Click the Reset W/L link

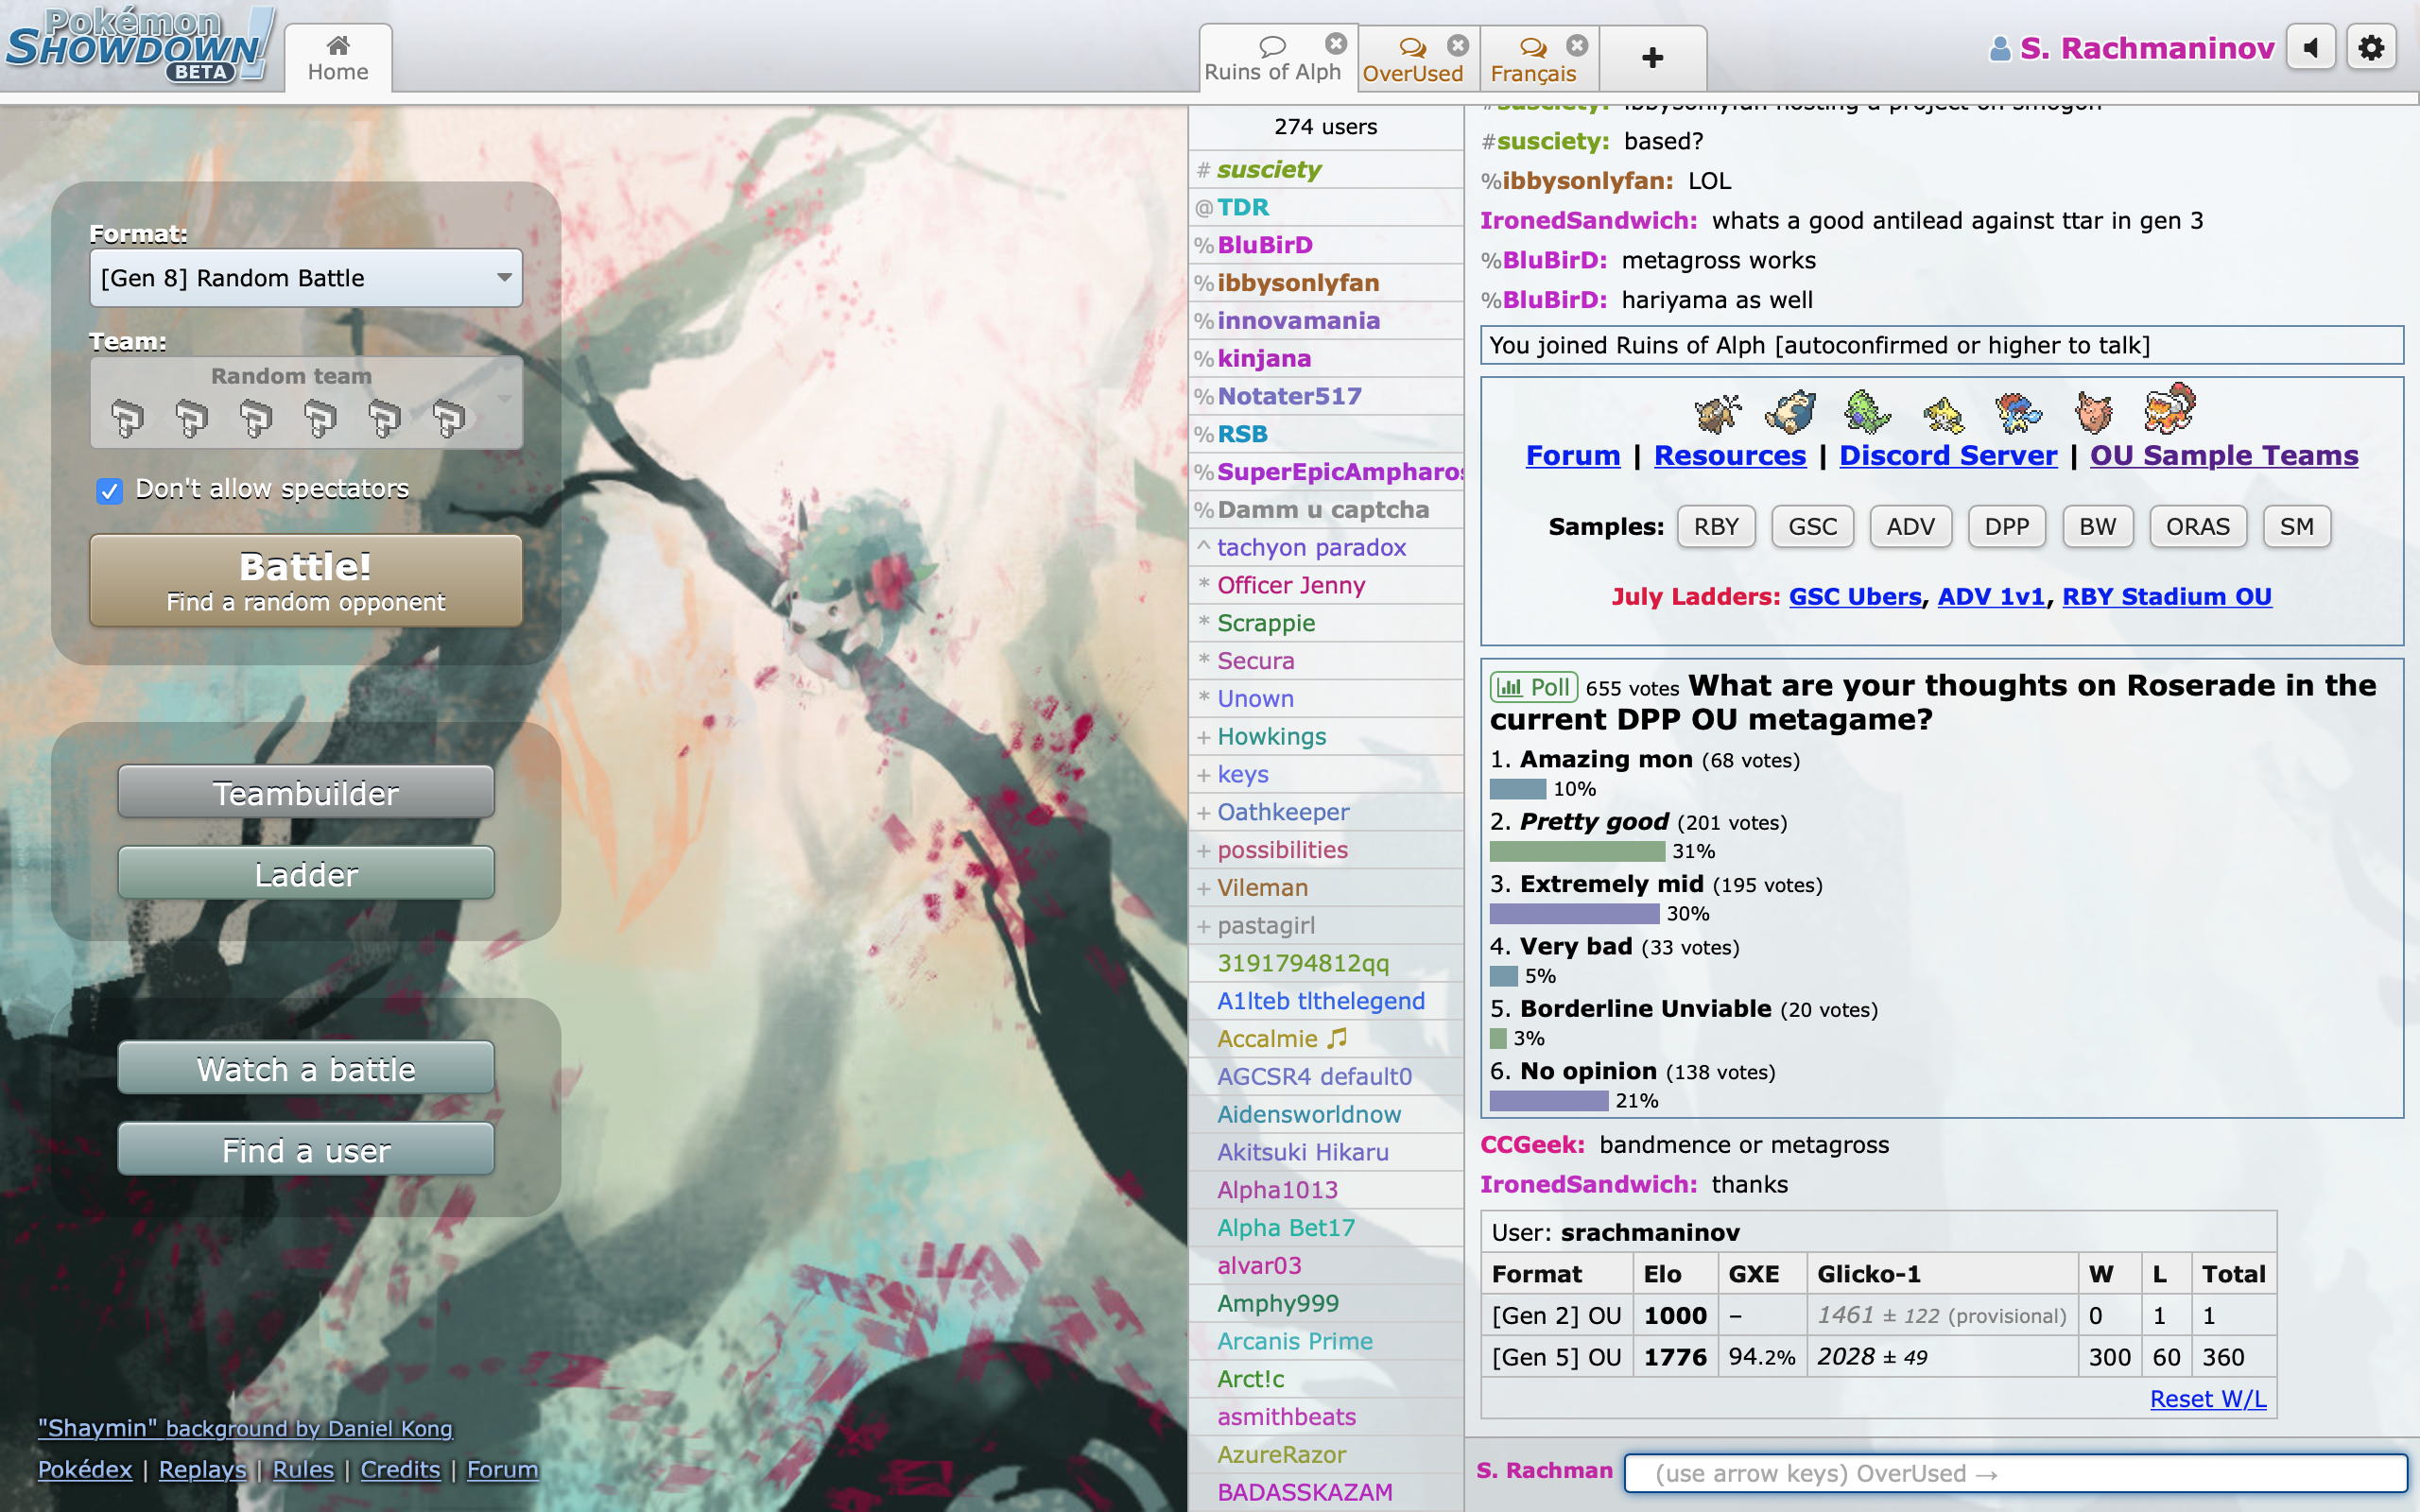click(2208, 1399)
